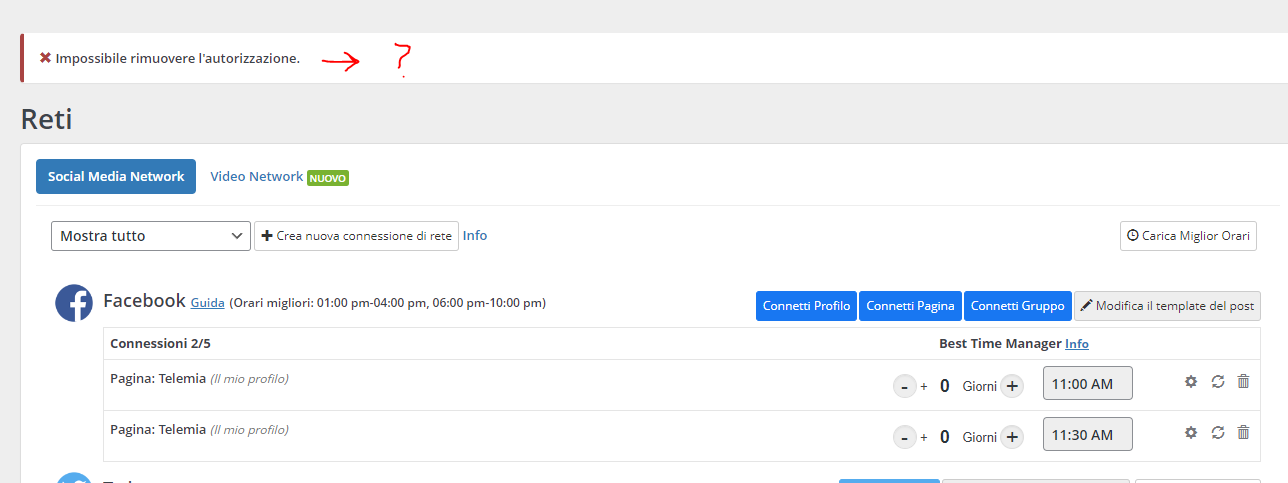
Task: Refresh the 11:00 AM Telemia connection
Action: click(x=1217, y=381)
